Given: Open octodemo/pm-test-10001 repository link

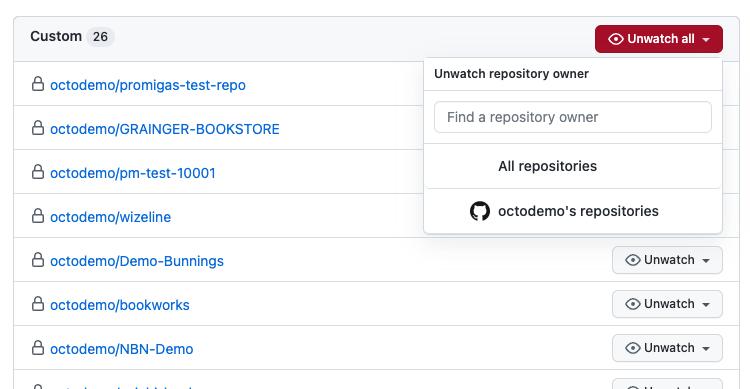Looking at the screenshot, I should (x=133, y=173).
